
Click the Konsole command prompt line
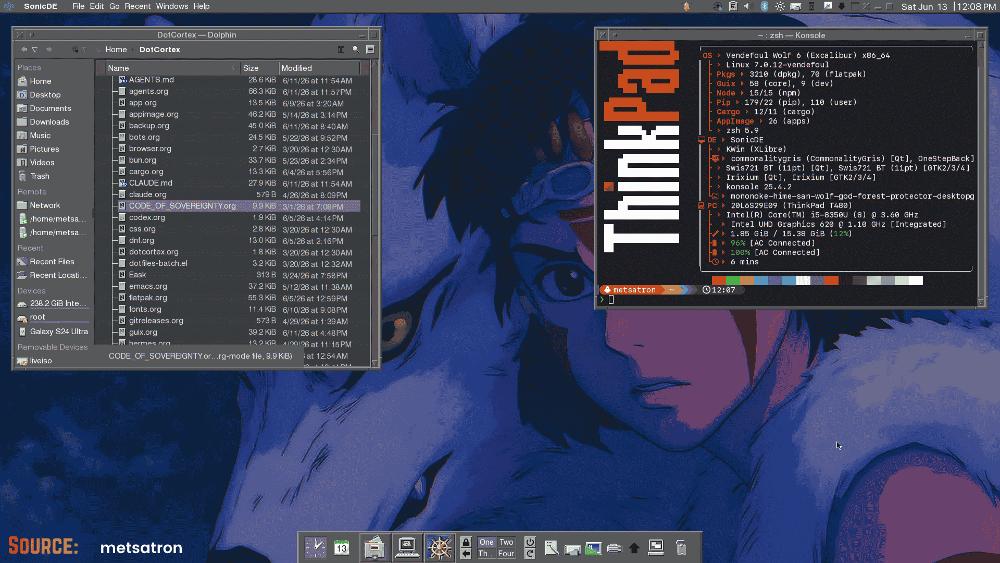click(786, 300)
